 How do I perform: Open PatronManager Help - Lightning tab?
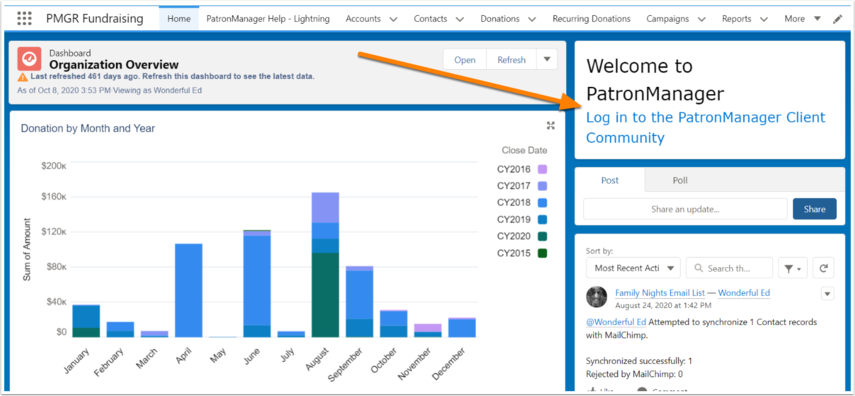(x=268, y=19)
